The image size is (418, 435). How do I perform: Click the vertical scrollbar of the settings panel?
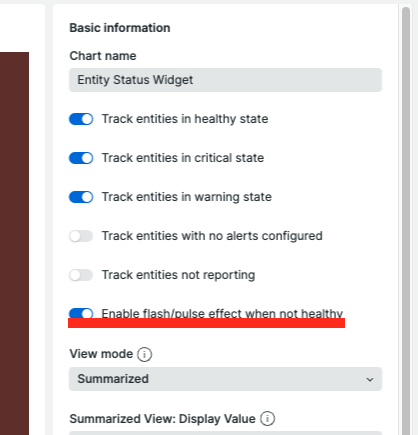406,220
